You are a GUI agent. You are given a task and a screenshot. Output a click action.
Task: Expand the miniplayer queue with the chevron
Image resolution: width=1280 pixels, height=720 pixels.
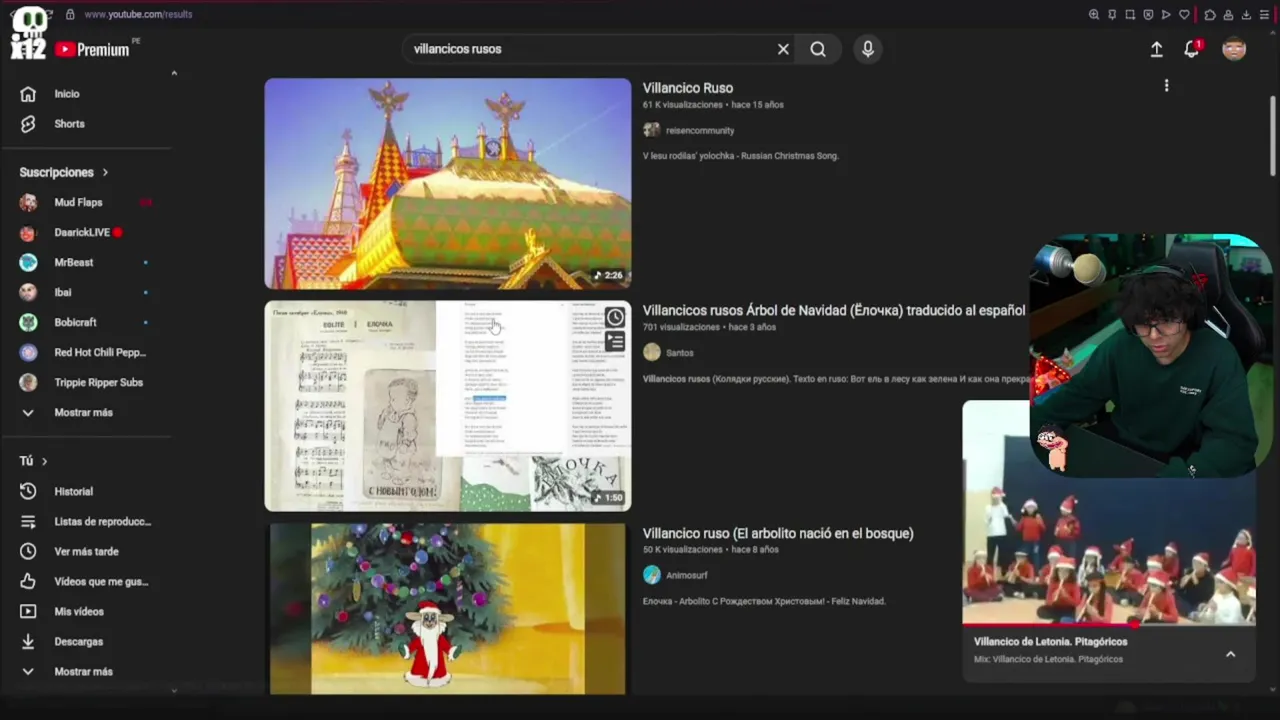[1231, 654]
